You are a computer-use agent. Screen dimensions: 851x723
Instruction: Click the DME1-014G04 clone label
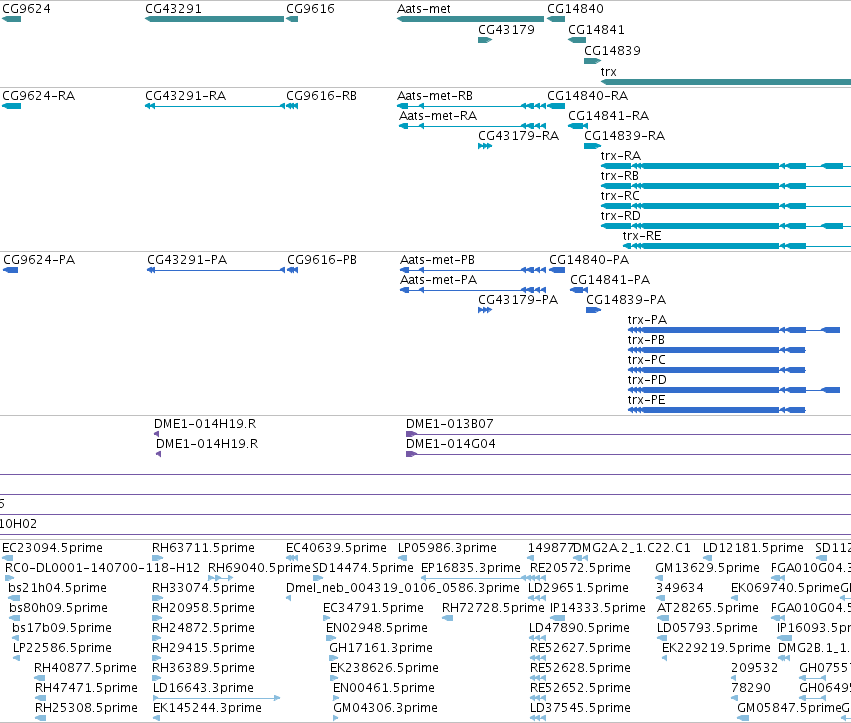[x=450, y=444]
